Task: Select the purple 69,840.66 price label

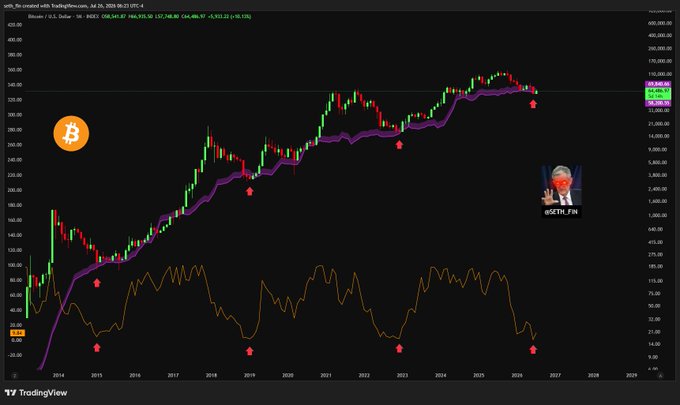Action: [x=658, y=84]
